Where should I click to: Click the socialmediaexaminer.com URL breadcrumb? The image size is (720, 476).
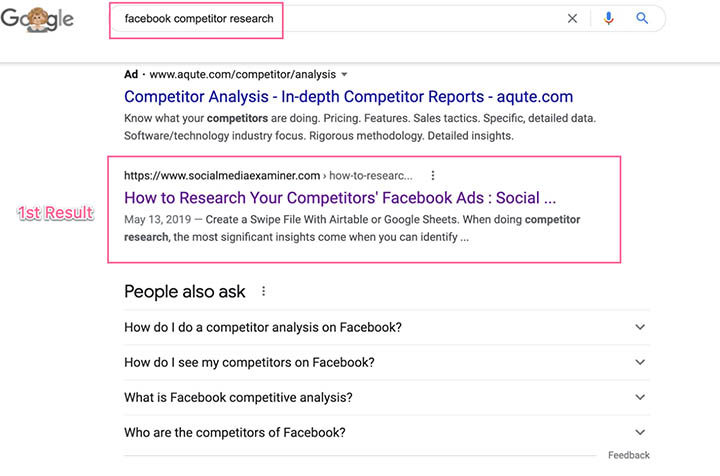point(222,175)
